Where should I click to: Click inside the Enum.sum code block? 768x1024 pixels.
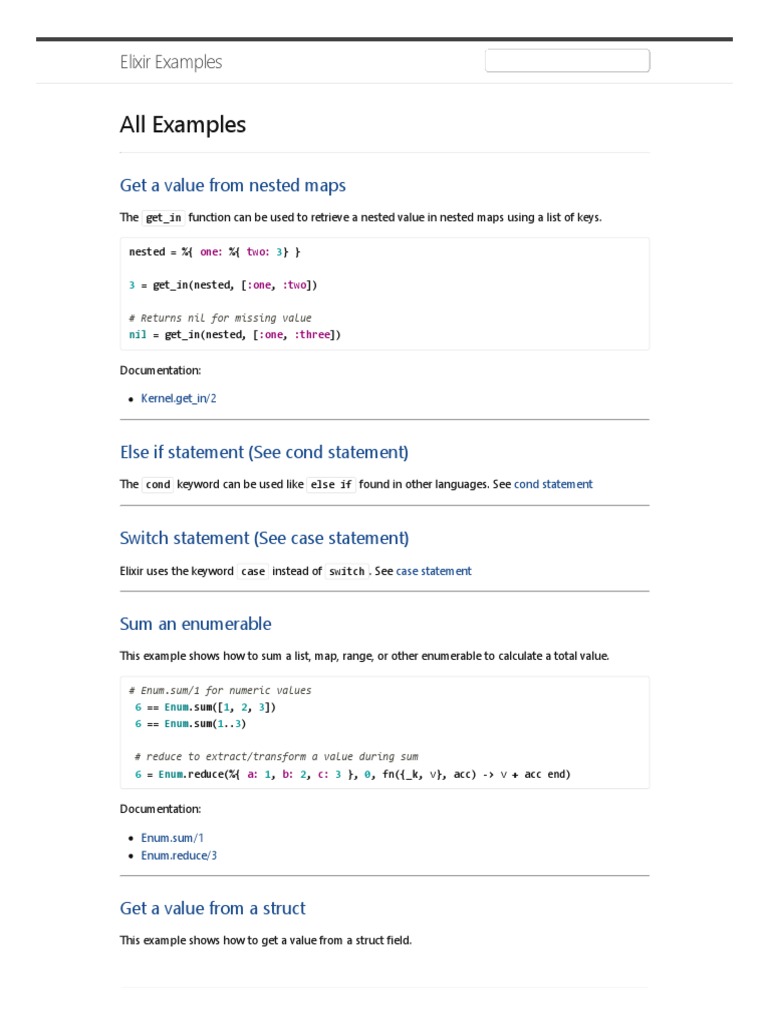point(384,732)
